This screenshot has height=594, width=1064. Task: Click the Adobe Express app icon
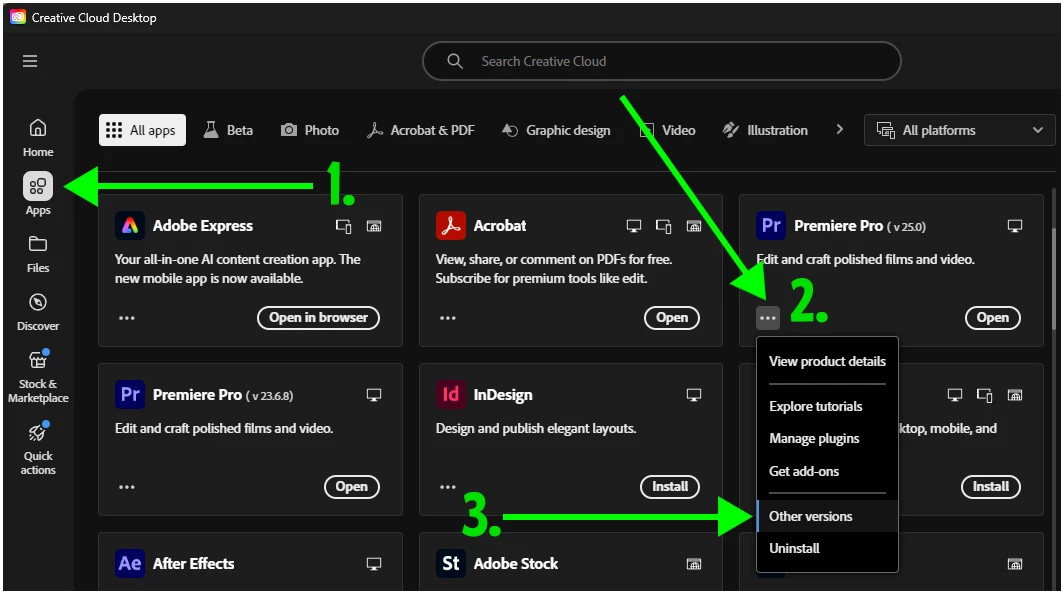pos(130,225)
